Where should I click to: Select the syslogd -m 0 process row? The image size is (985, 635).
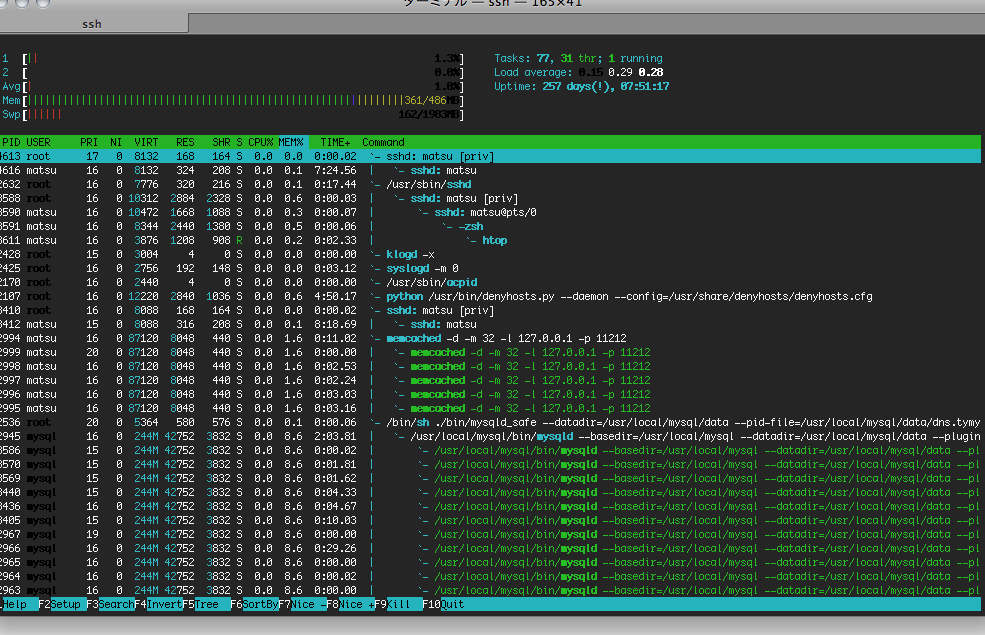(x=490, y=268)
